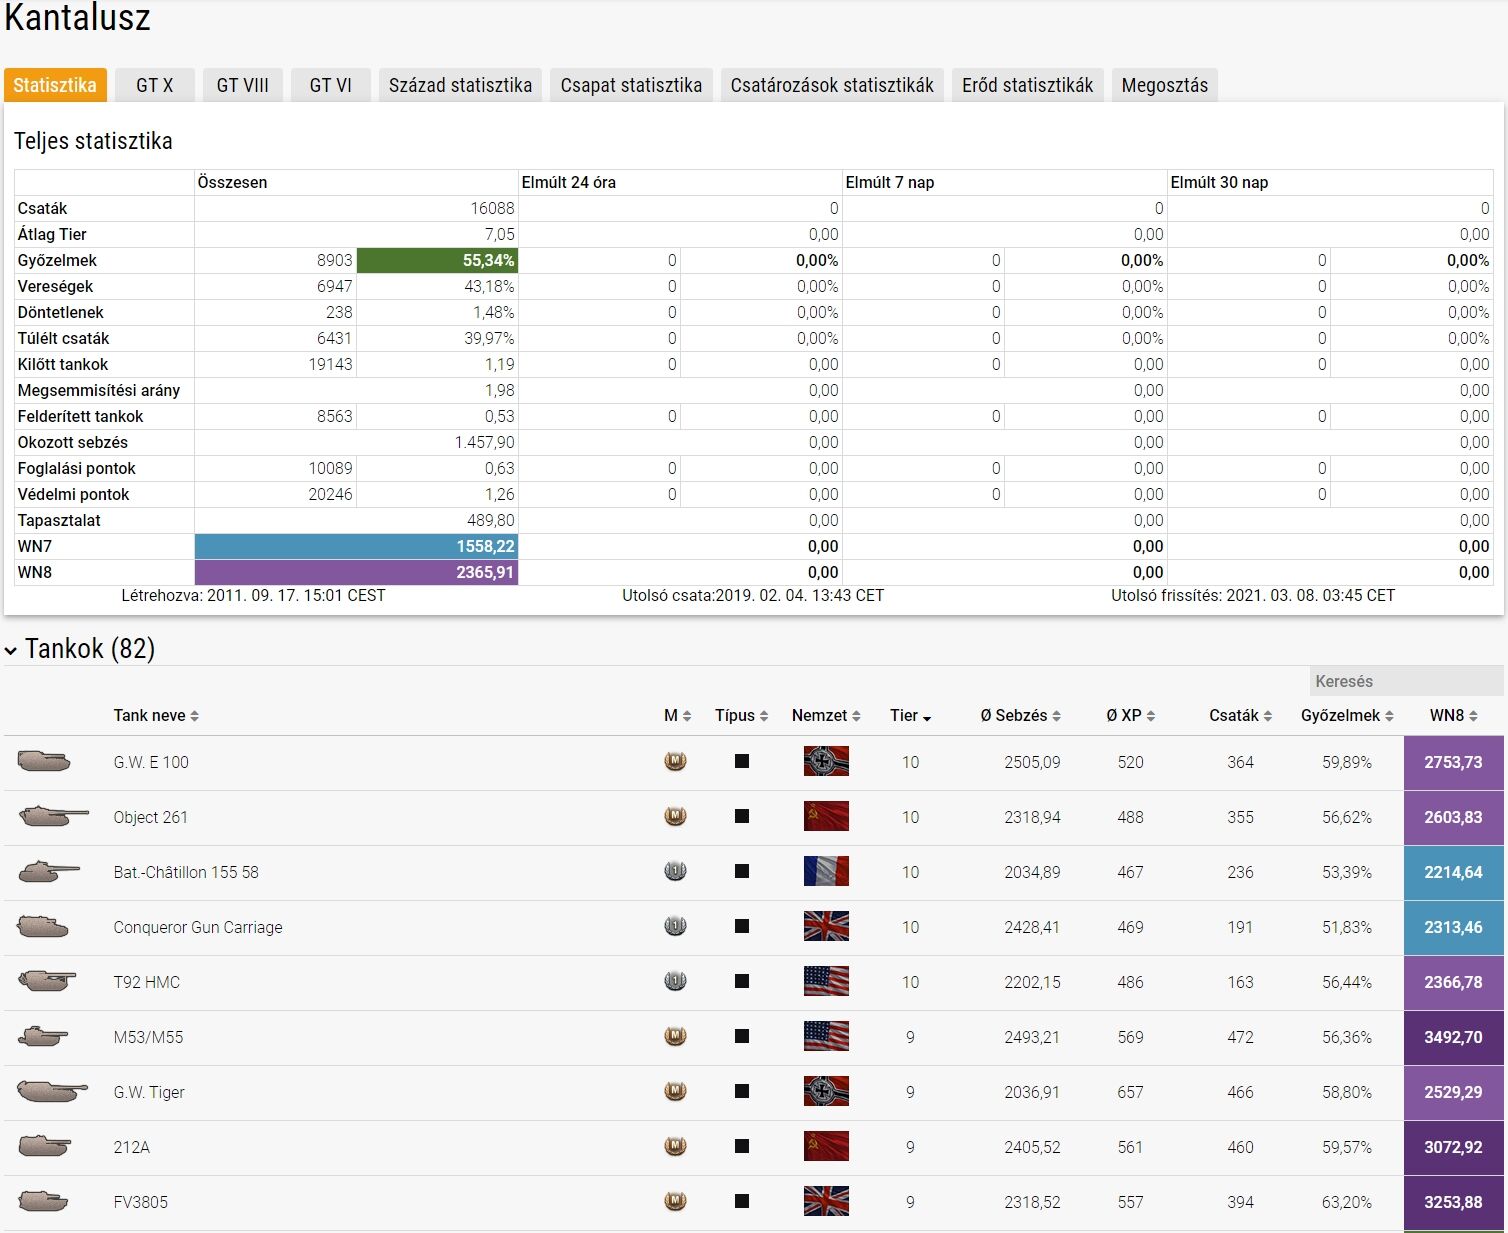Open the Megosztás tab
The height and width of the screenshot is (1233, 1508).
click(x=1165, y=85)
